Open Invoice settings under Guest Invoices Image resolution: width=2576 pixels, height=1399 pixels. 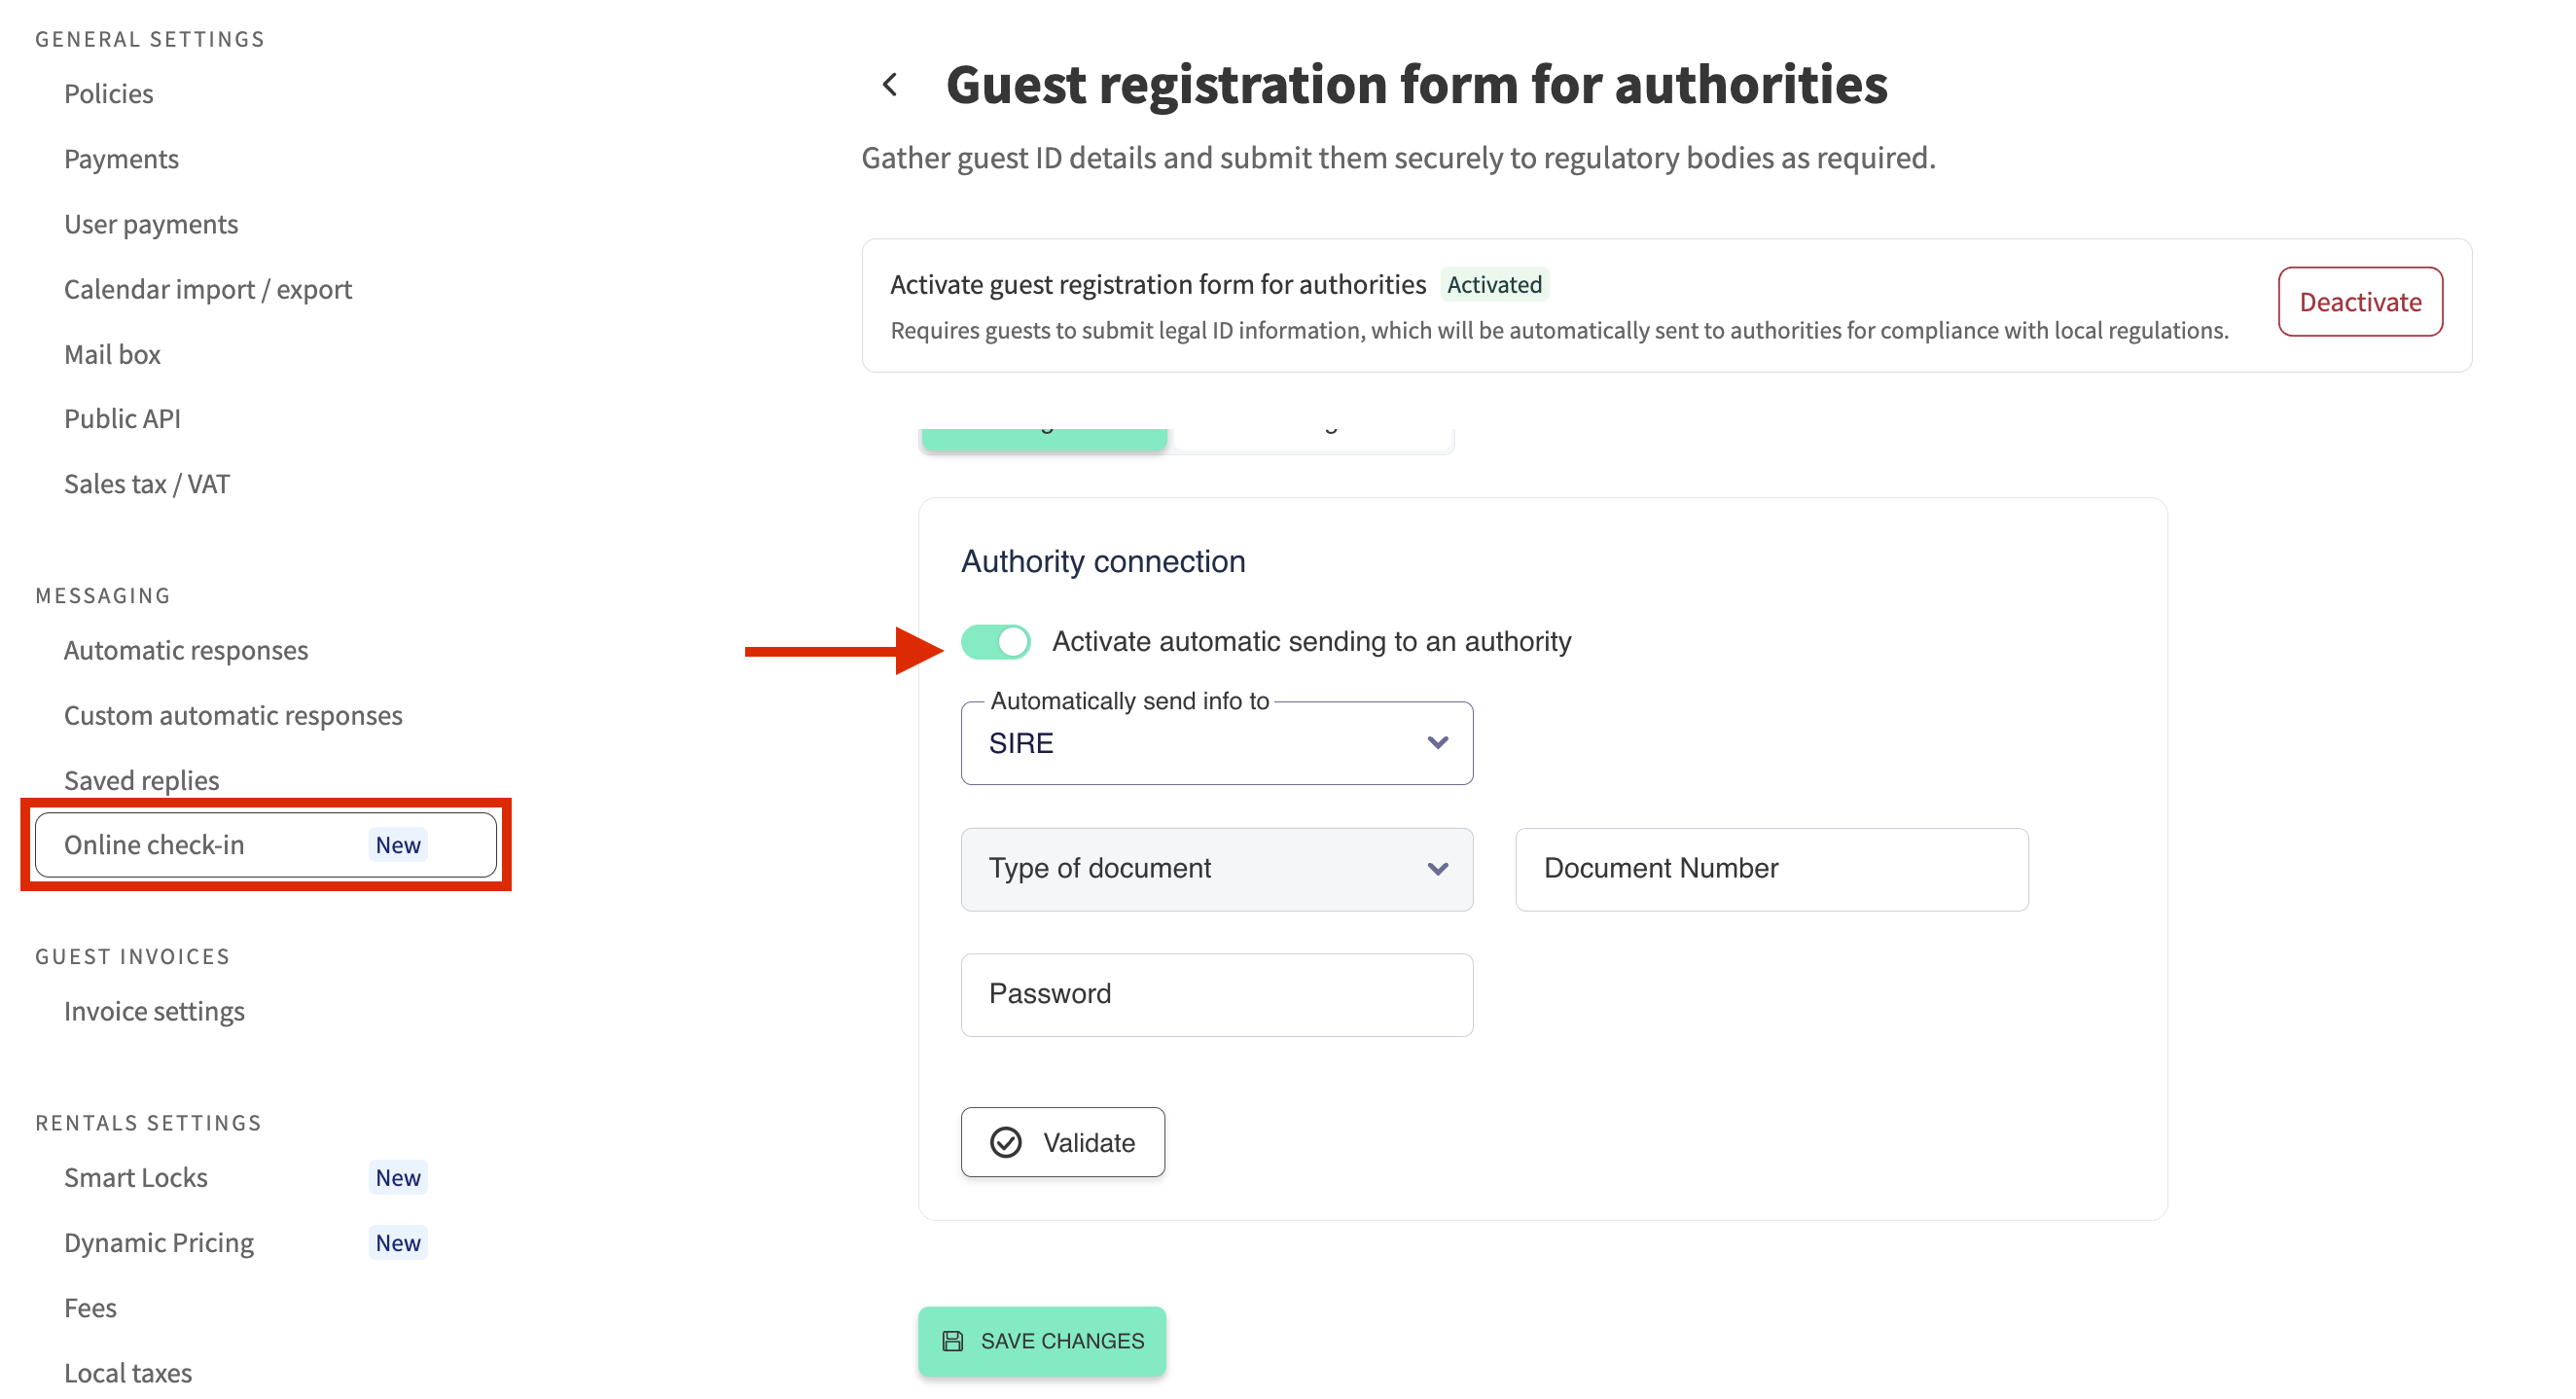pyautogui.click(x=154, y=1011)
